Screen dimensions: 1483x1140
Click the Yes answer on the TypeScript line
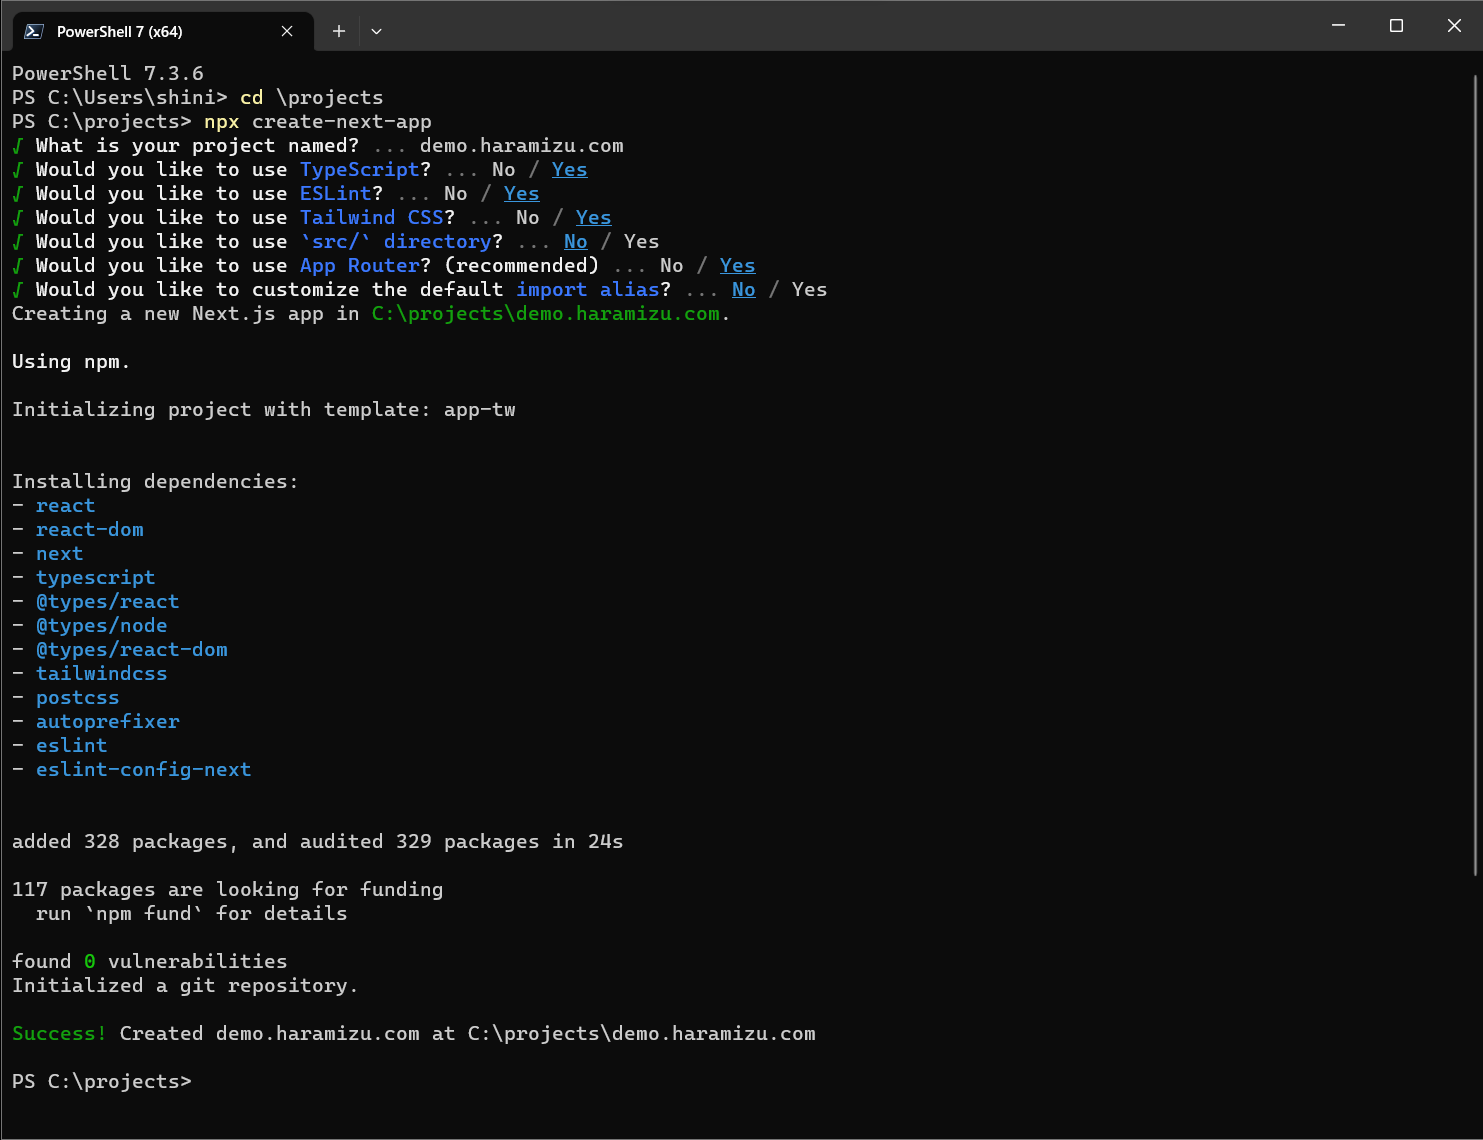[x=569, y=170]
